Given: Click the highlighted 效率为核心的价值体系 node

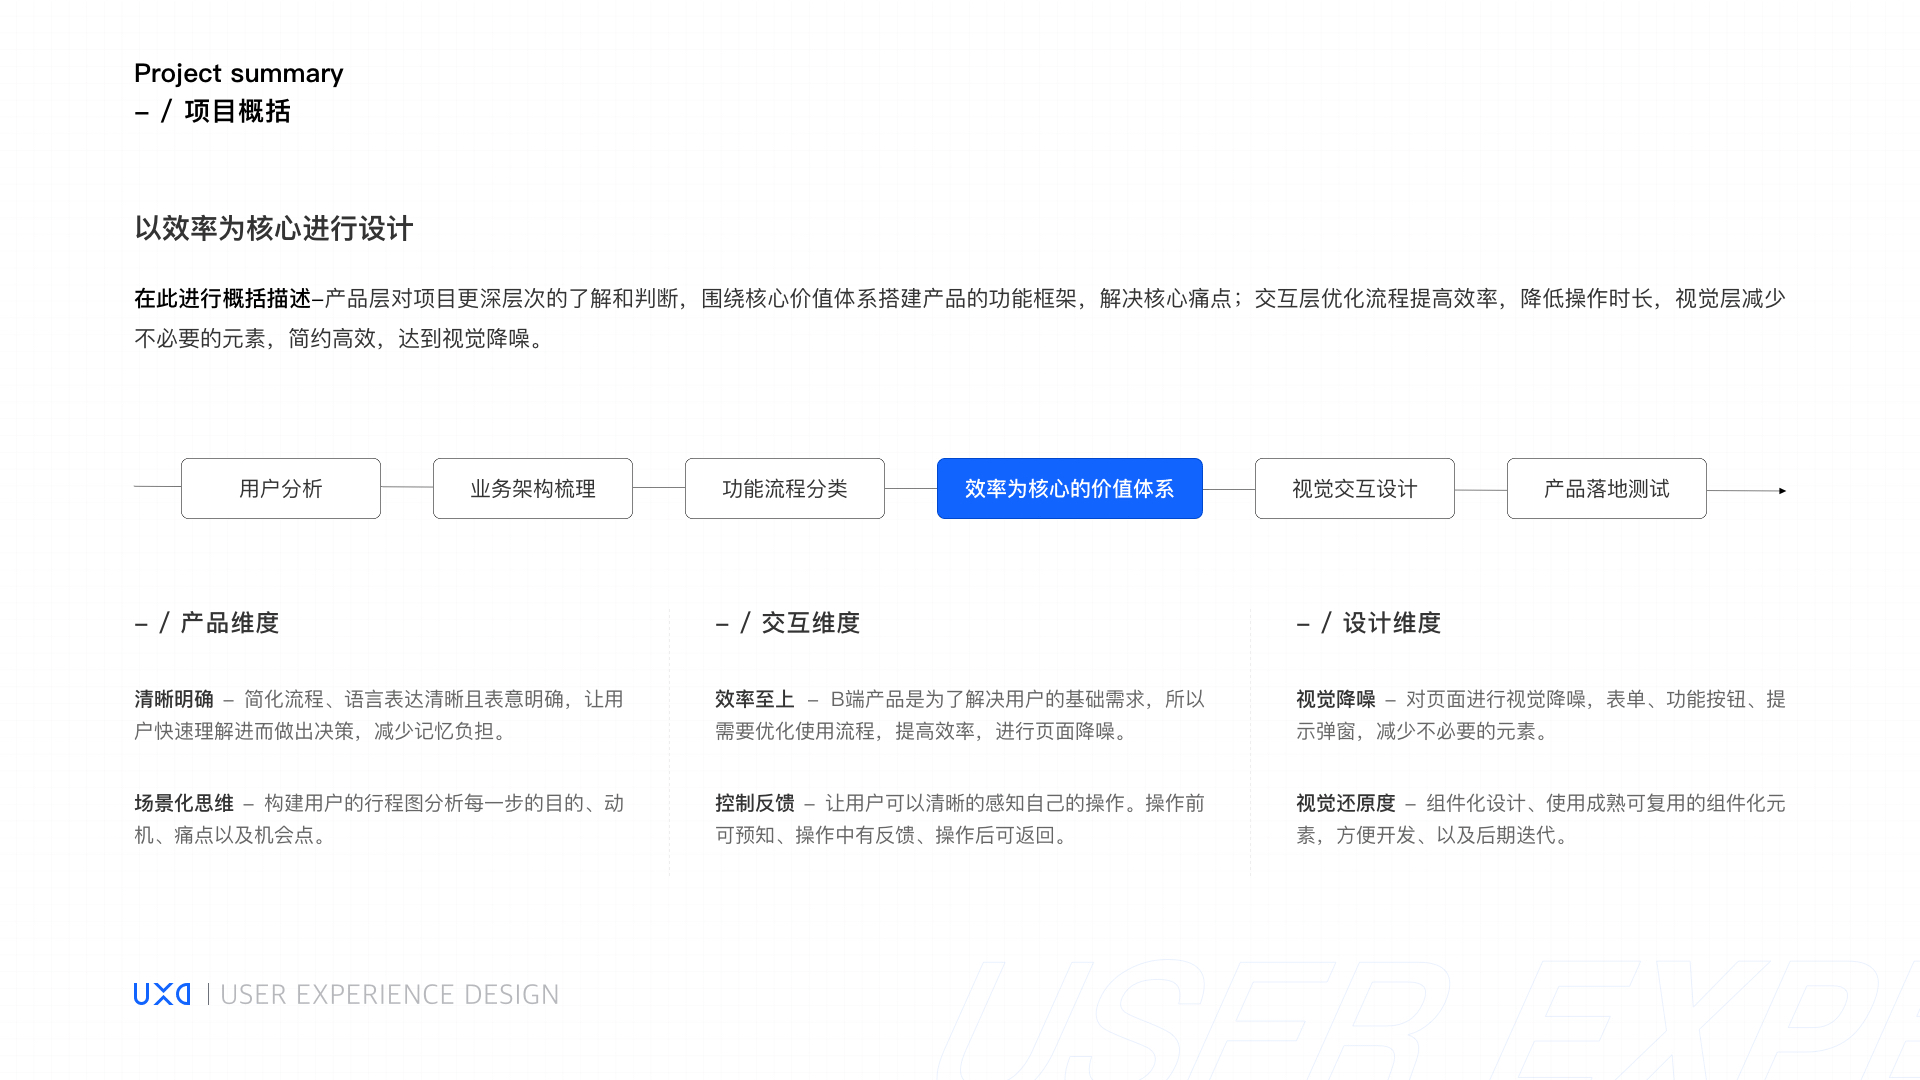Looking at the screenshot, I should [x=1069, y=488].
